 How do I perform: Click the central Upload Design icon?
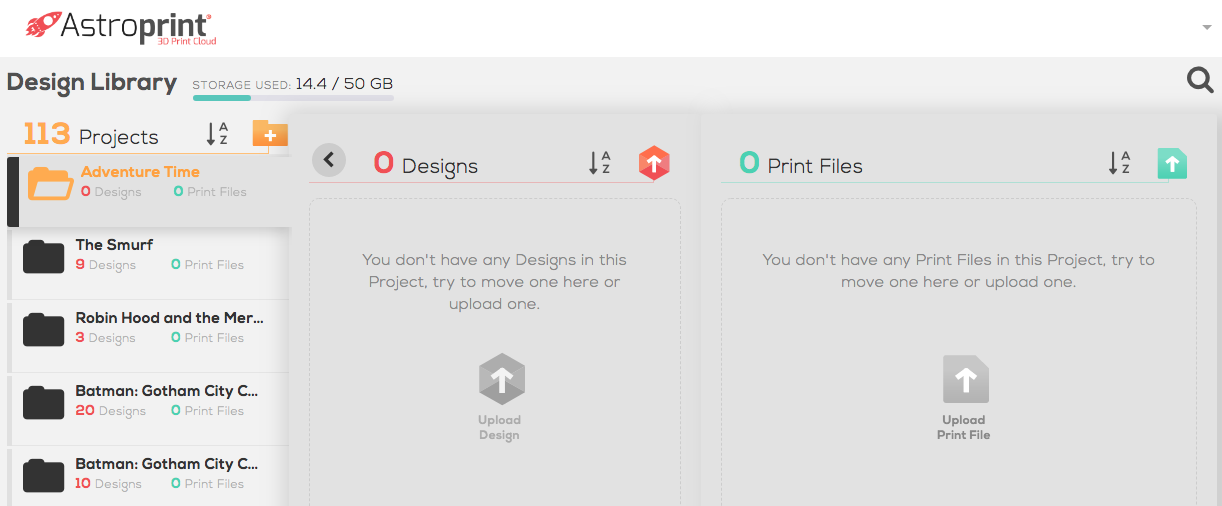point(501,380)
